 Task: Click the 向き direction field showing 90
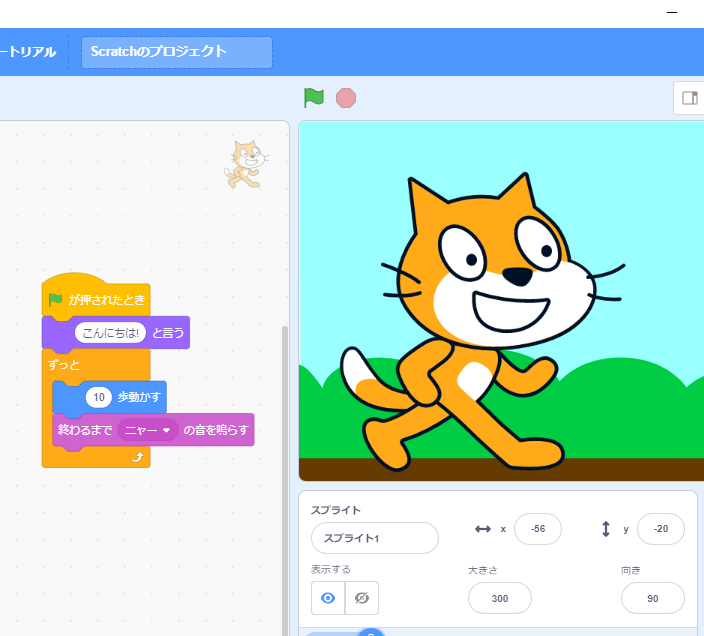(x=652, y=598)
